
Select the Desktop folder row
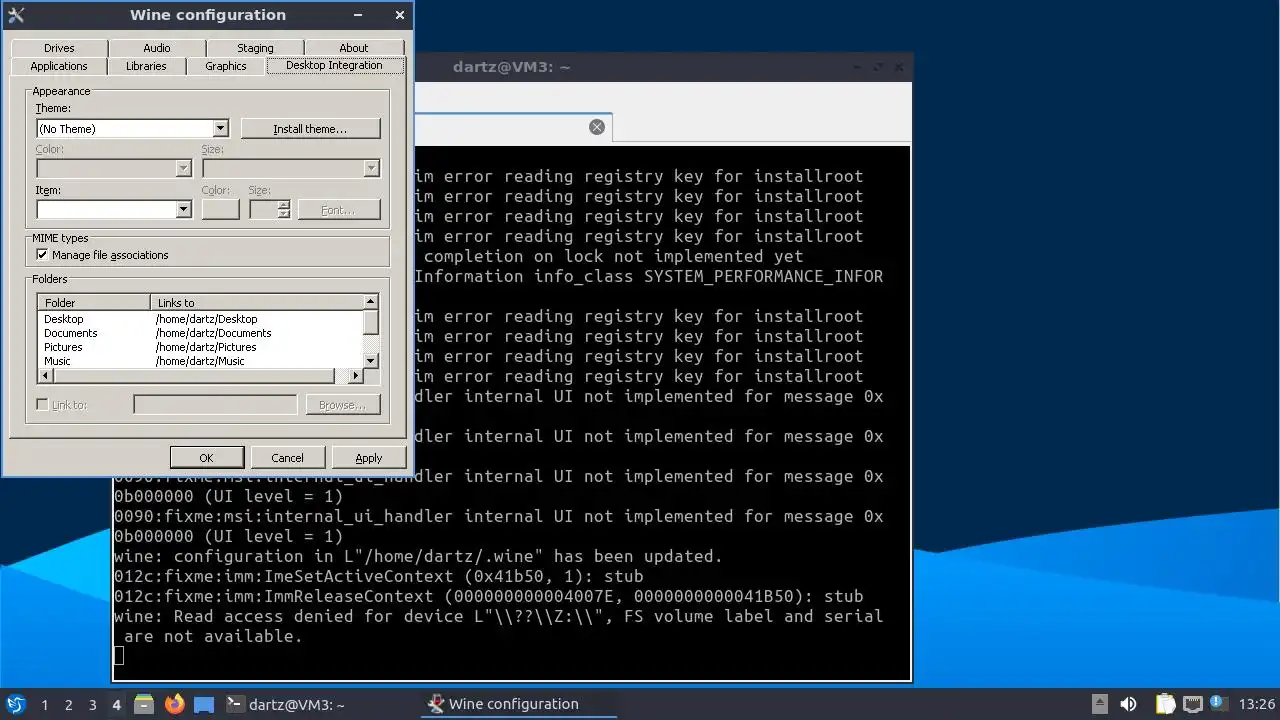200,319
